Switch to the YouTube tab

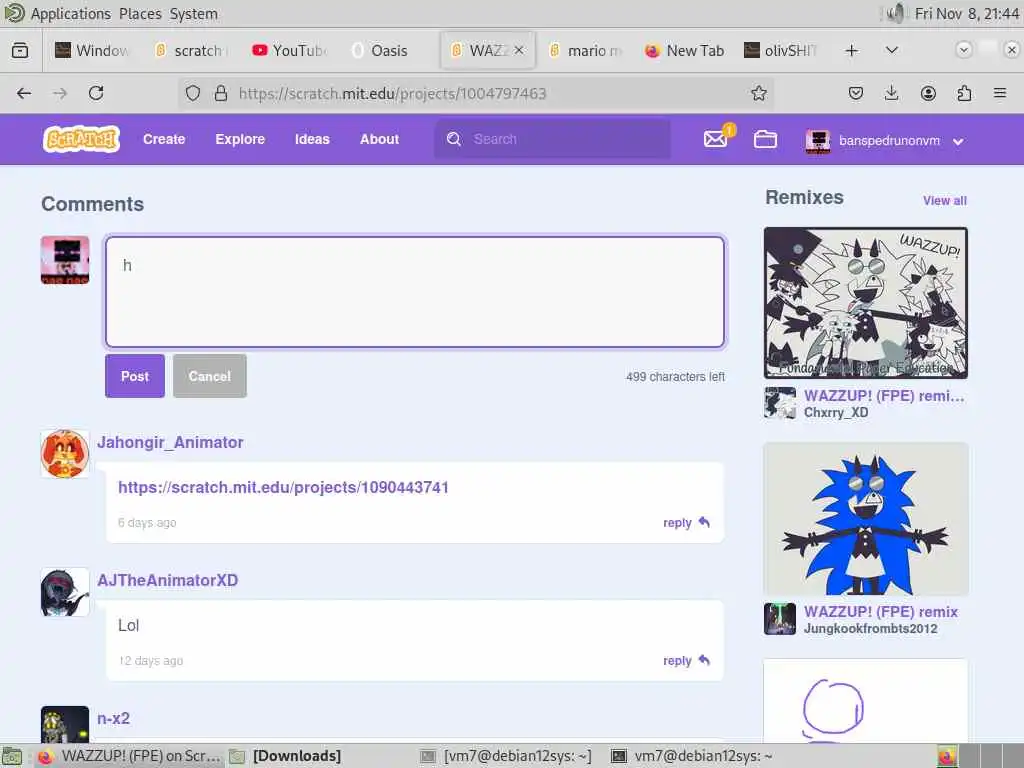click(x=289, y=50)
